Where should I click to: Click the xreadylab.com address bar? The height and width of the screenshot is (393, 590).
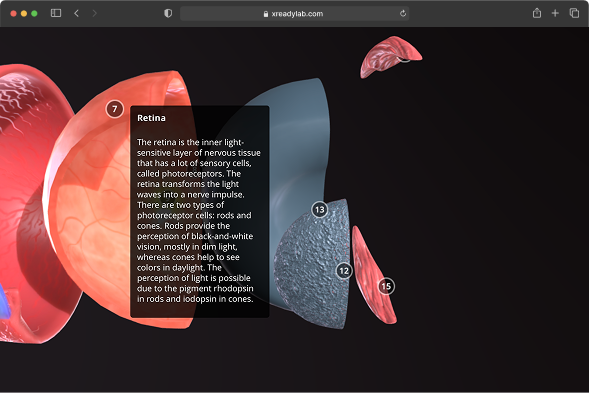(295, 14)
